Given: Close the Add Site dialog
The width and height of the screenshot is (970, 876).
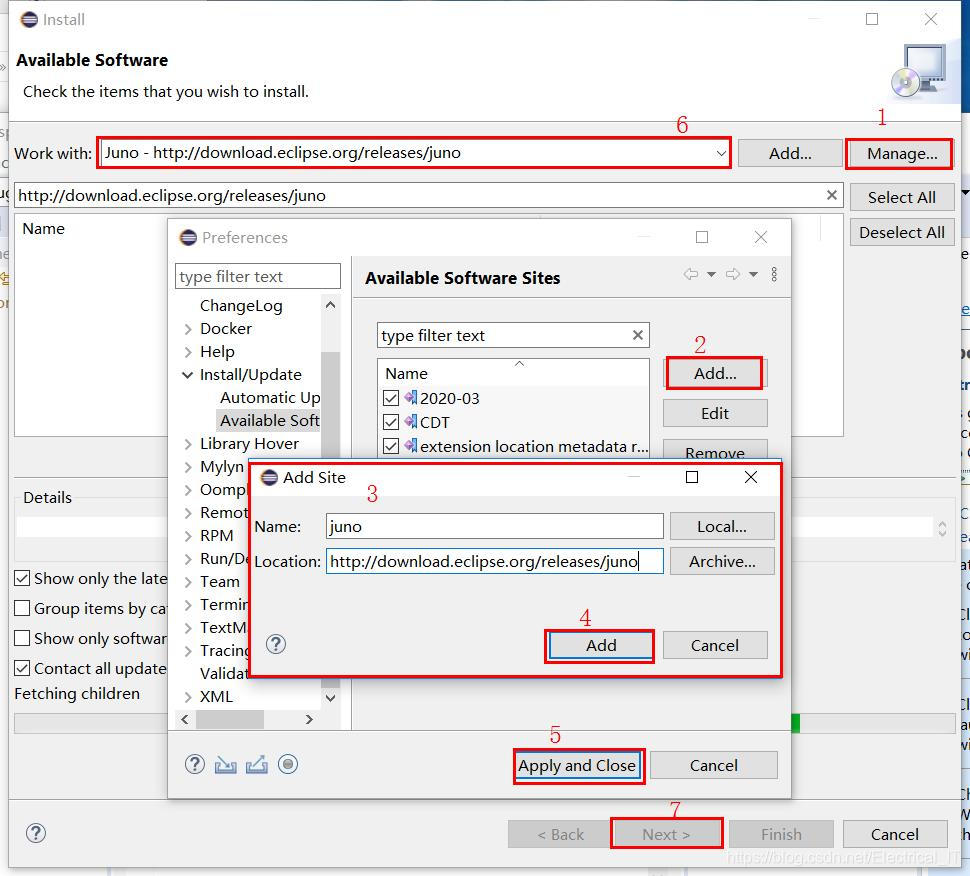Looking at the screenshot, I should pos(751,477).
